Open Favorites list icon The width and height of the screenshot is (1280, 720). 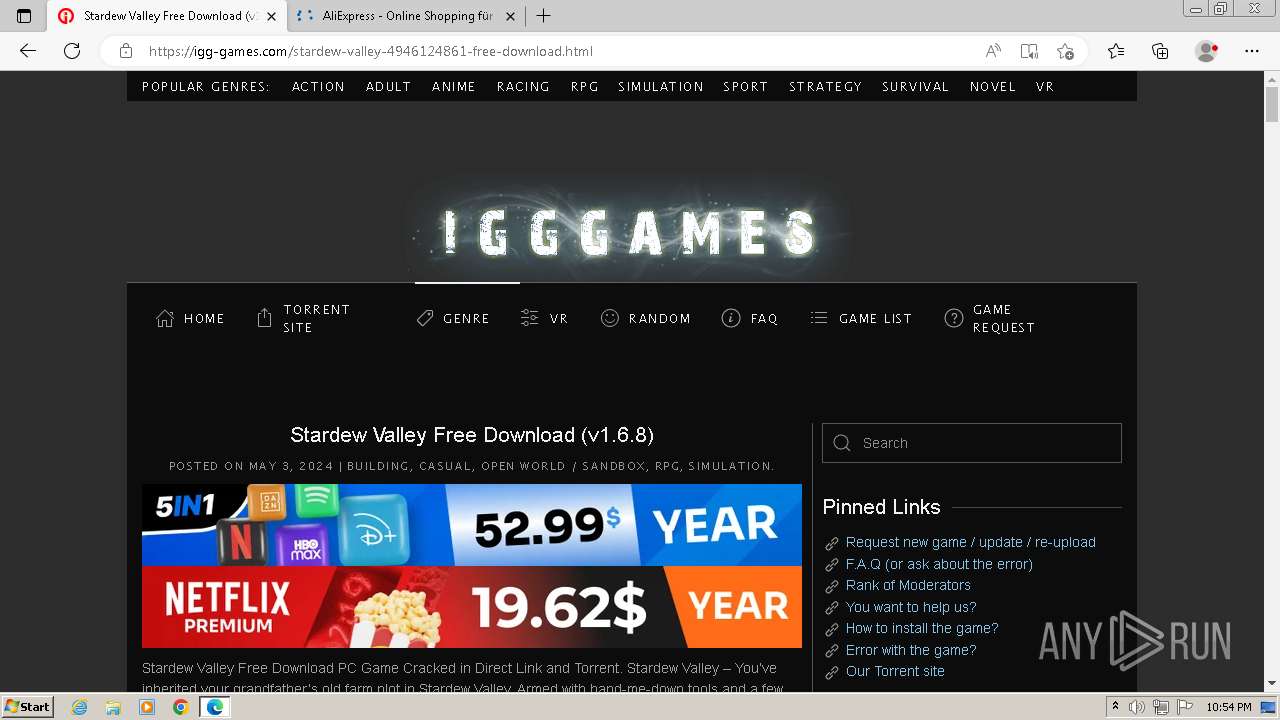1116,51
